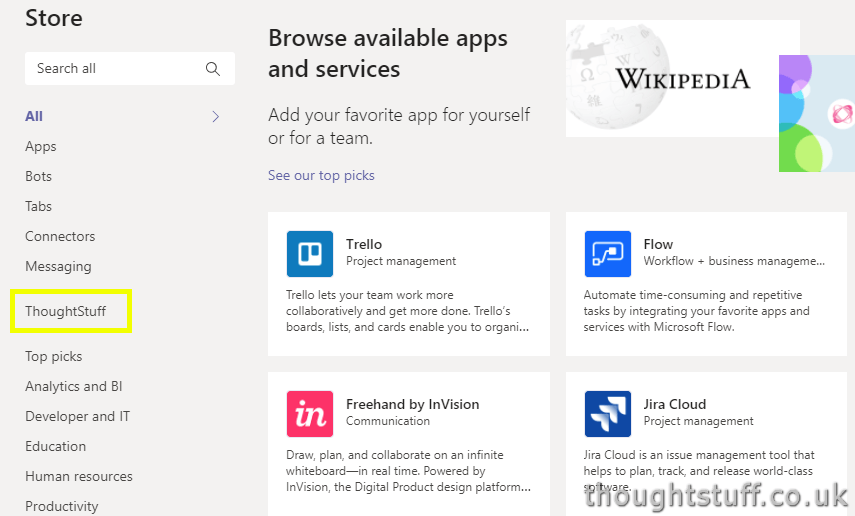Image resolution: width=855 pixels, height=516 pixels.
Task: Click 'Workflow + business manageme...' subtitle
Action: coord(734,261)
